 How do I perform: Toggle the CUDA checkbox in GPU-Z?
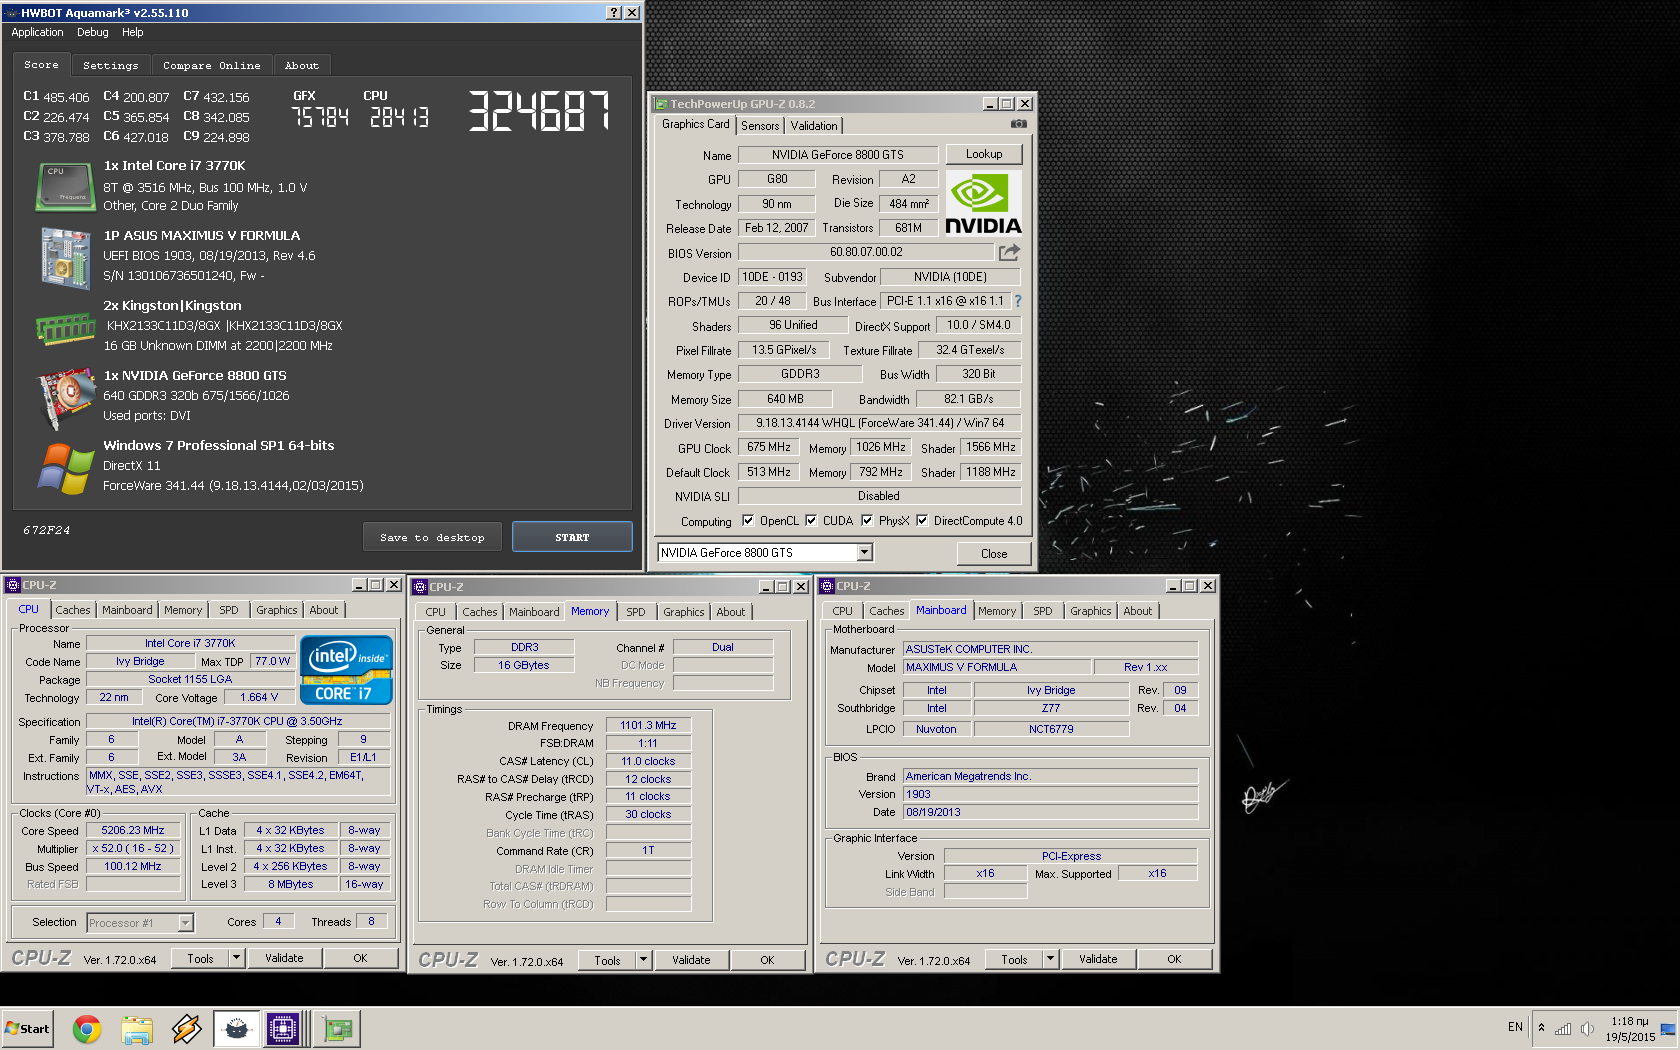point(811,520)
